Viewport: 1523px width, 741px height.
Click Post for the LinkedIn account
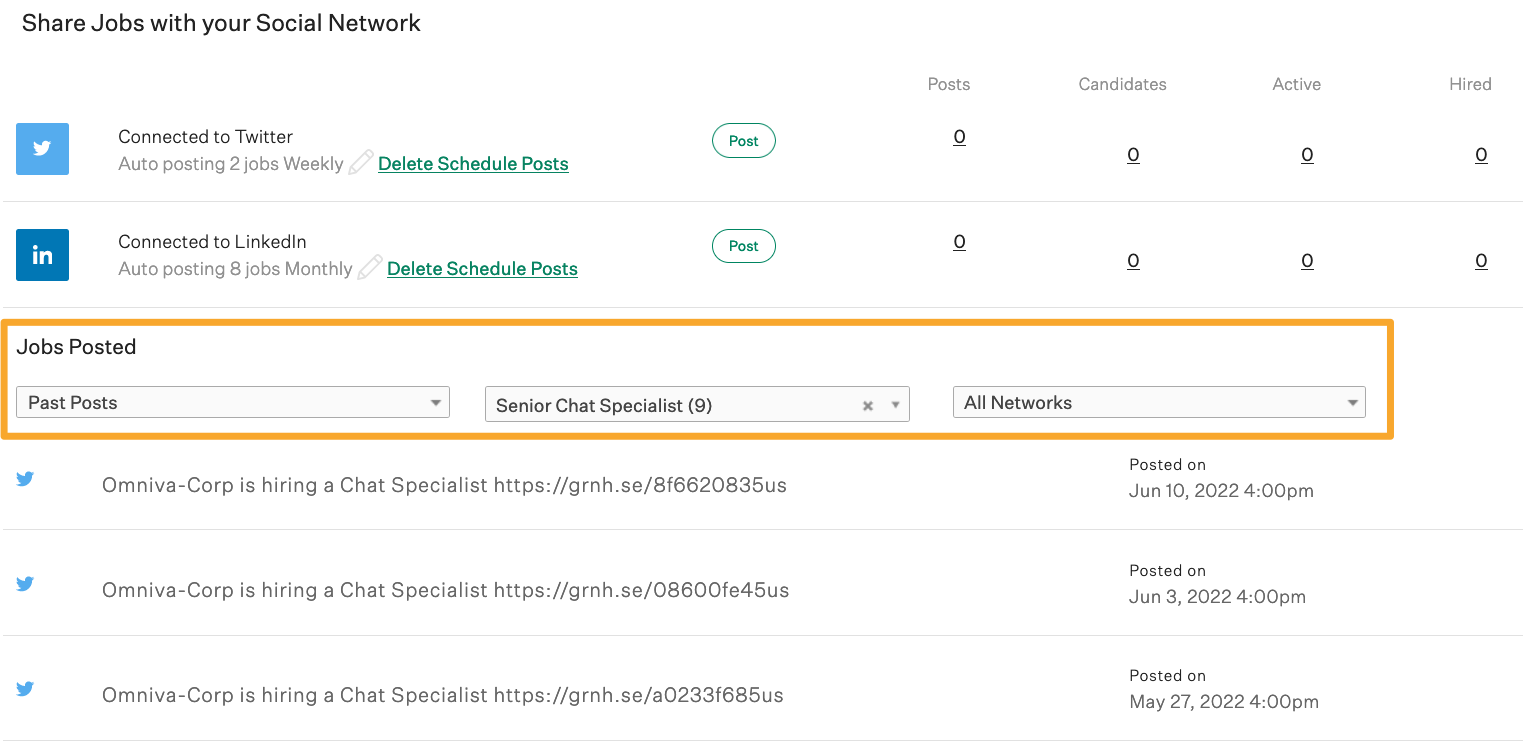tap(743, 245)
